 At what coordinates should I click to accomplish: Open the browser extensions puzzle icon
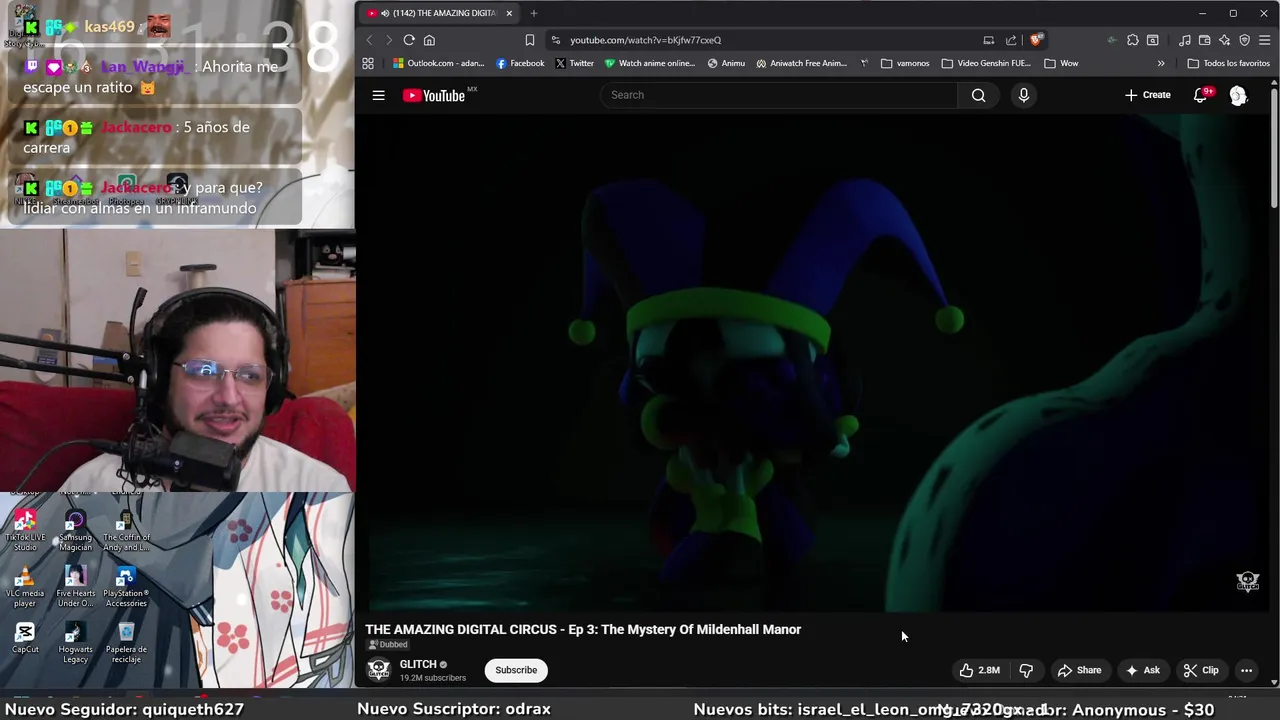click(1132, 40)
